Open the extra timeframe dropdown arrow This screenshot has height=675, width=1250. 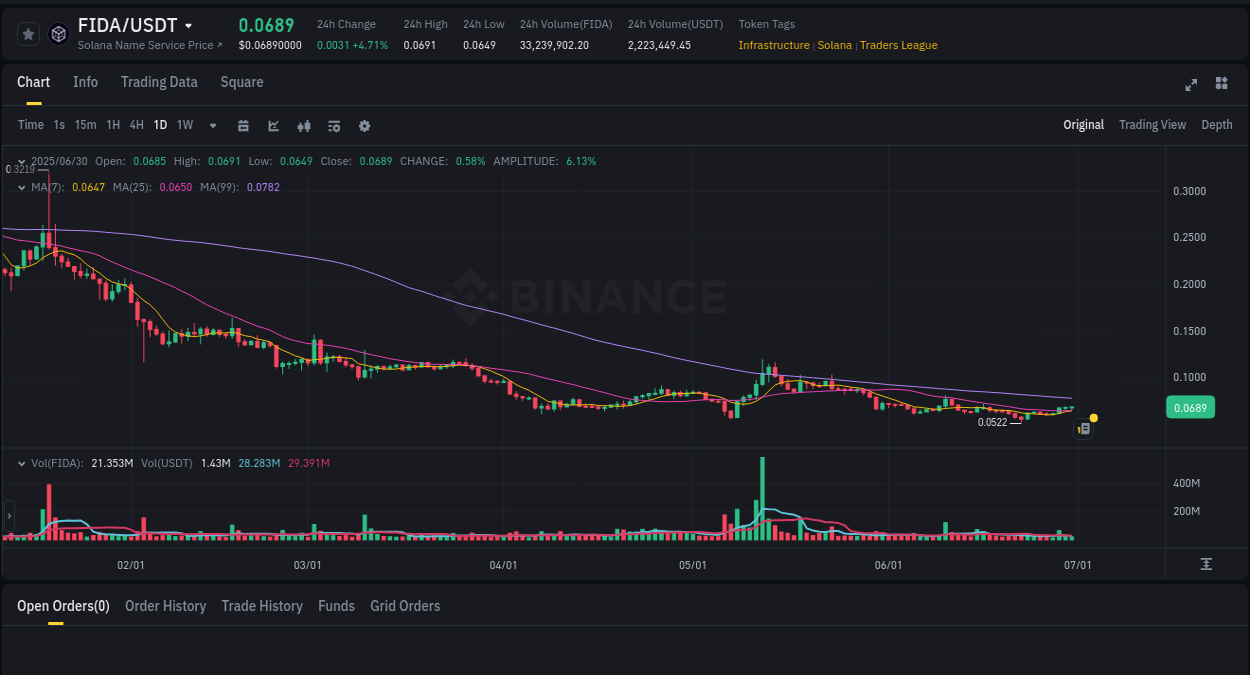(x=211, y=125)
